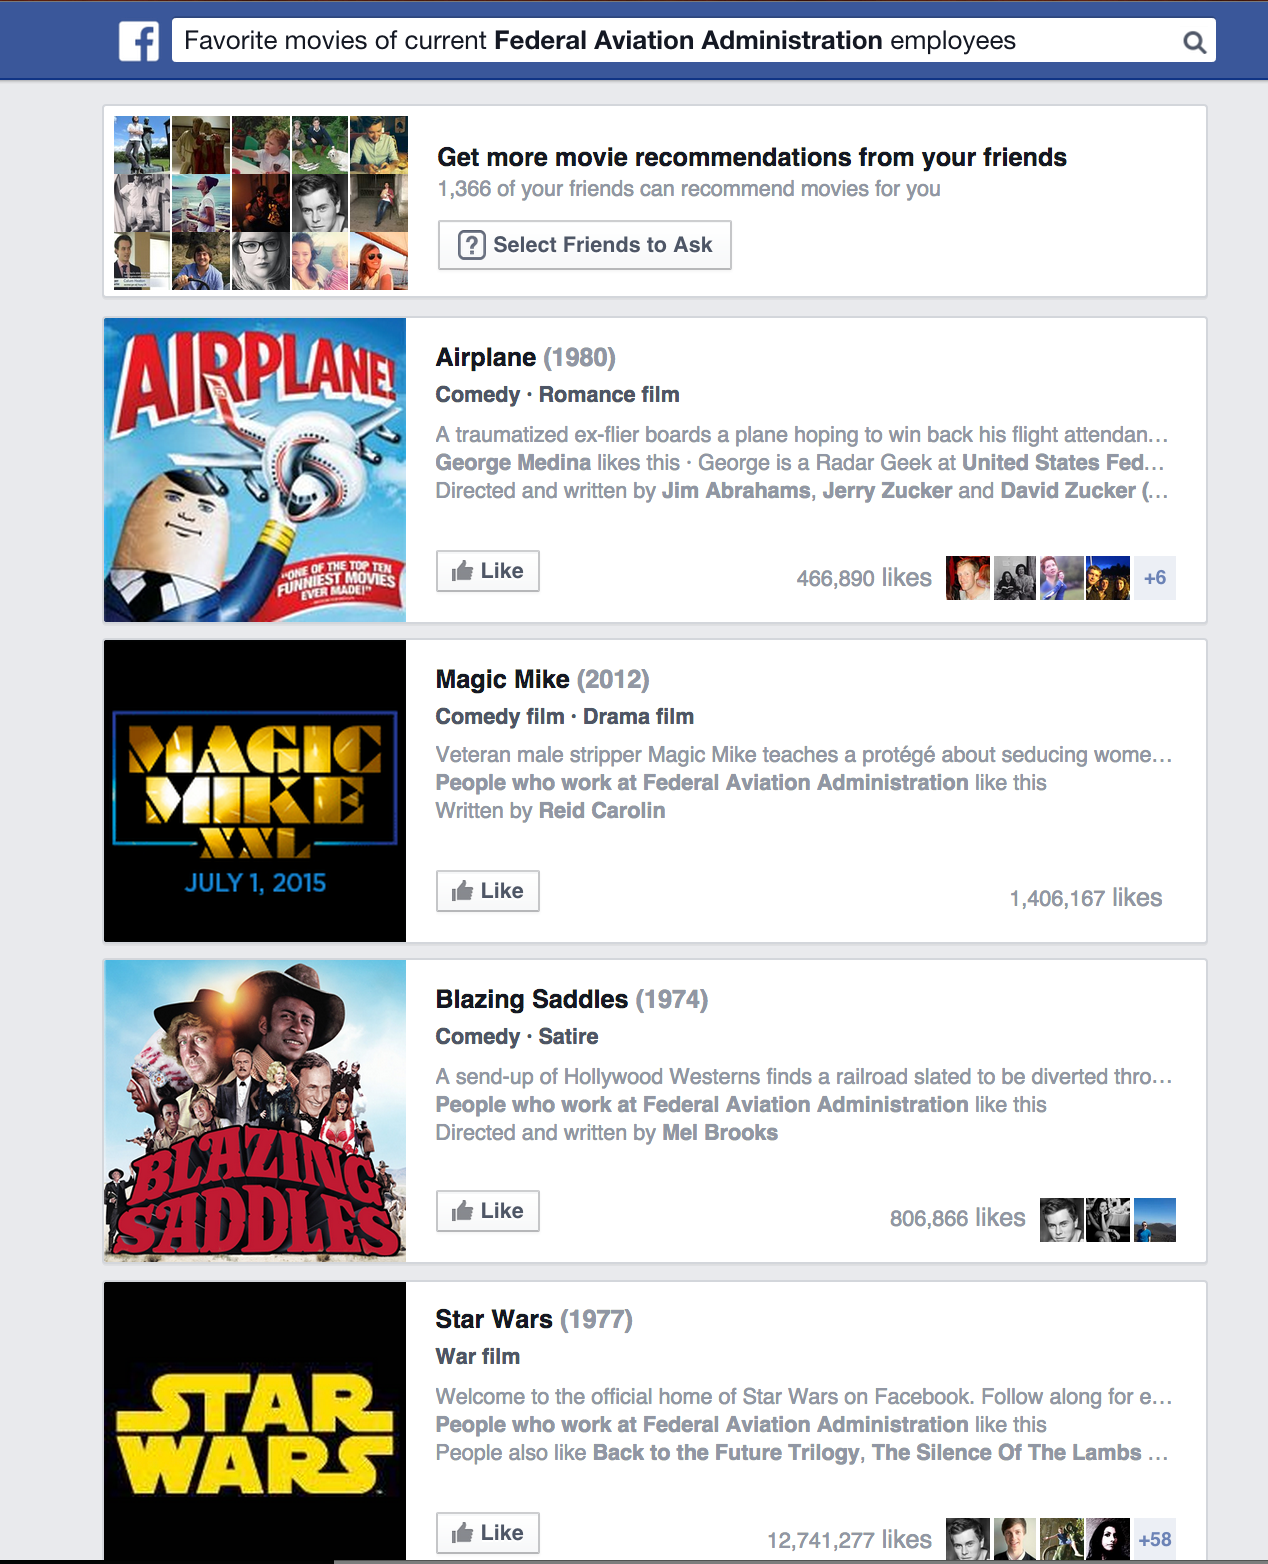Show the +58 more friends for Star Wars

pos(1155,1540)
